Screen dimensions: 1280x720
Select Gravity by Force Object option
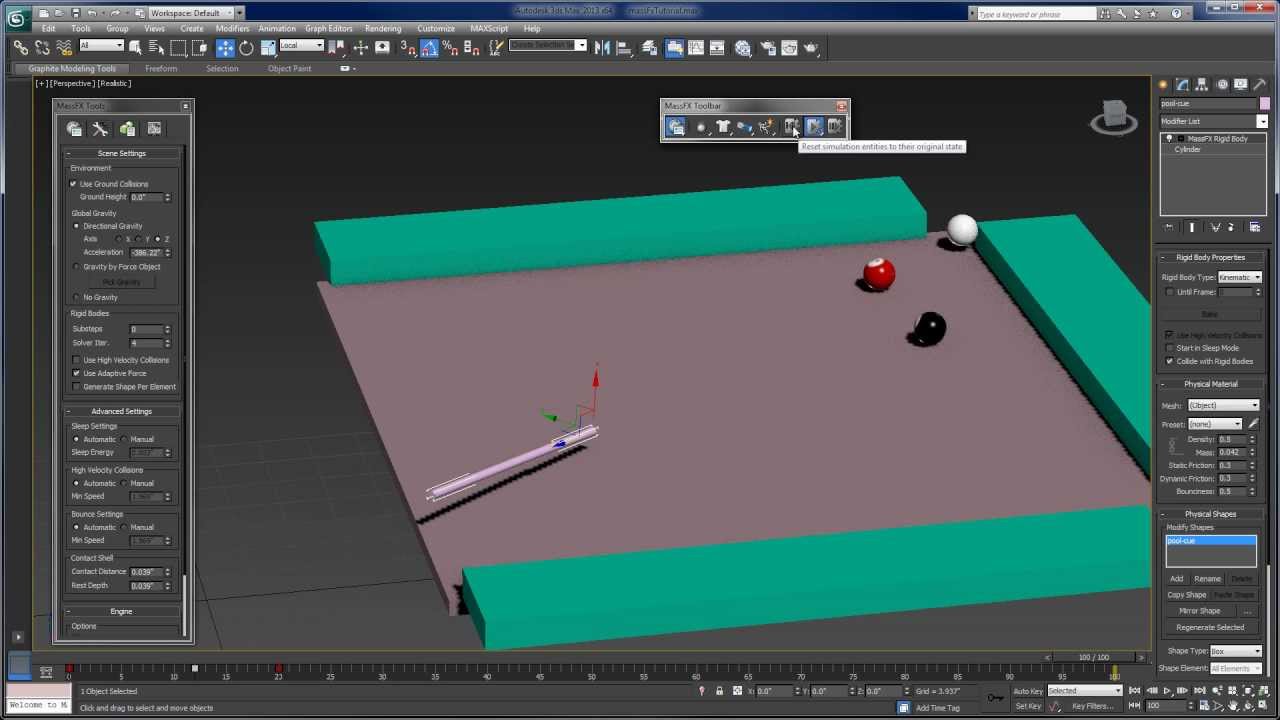tap(77, 267)
